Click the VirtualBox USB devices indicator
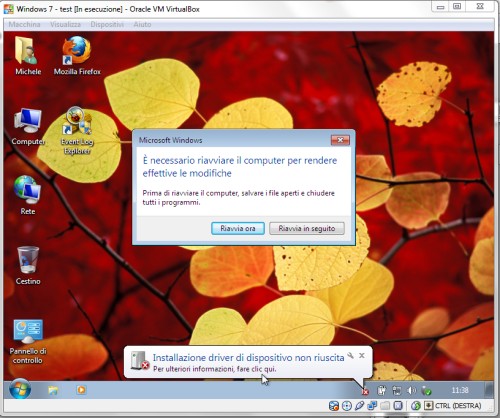 point(359,406)
